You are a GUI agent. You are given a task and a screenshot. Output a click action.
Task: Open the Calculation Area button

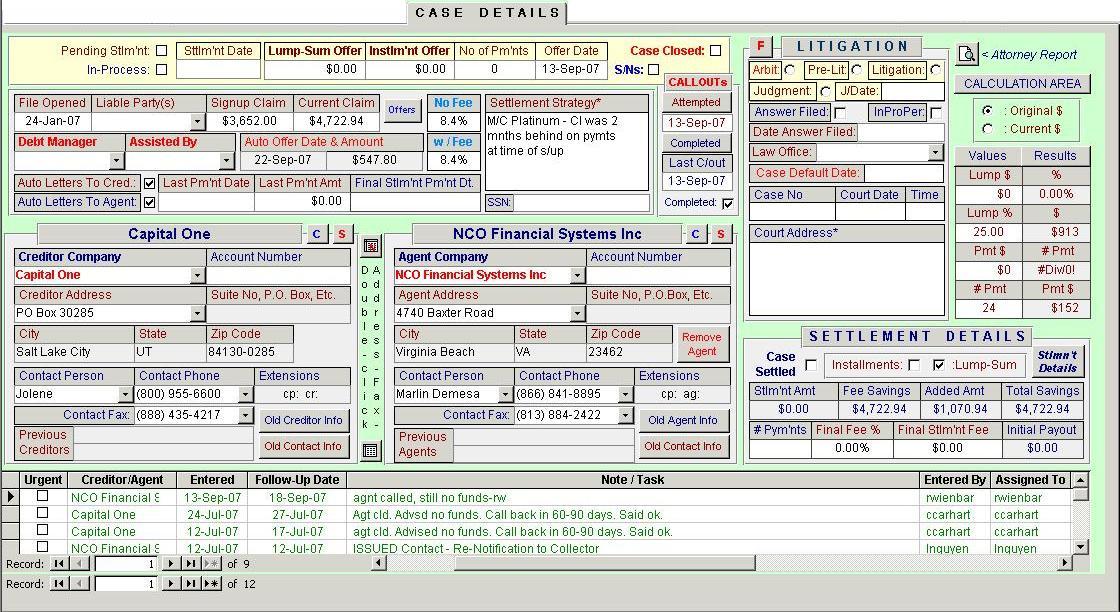click(1022, 84)
